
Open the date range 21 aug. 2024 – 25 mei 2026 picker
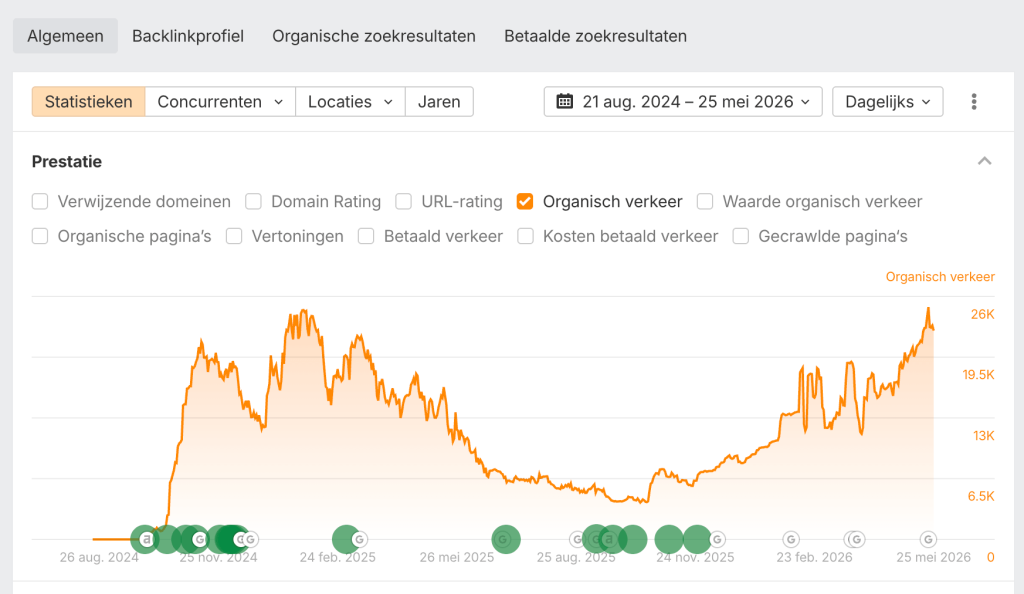[x=683, y=102]
